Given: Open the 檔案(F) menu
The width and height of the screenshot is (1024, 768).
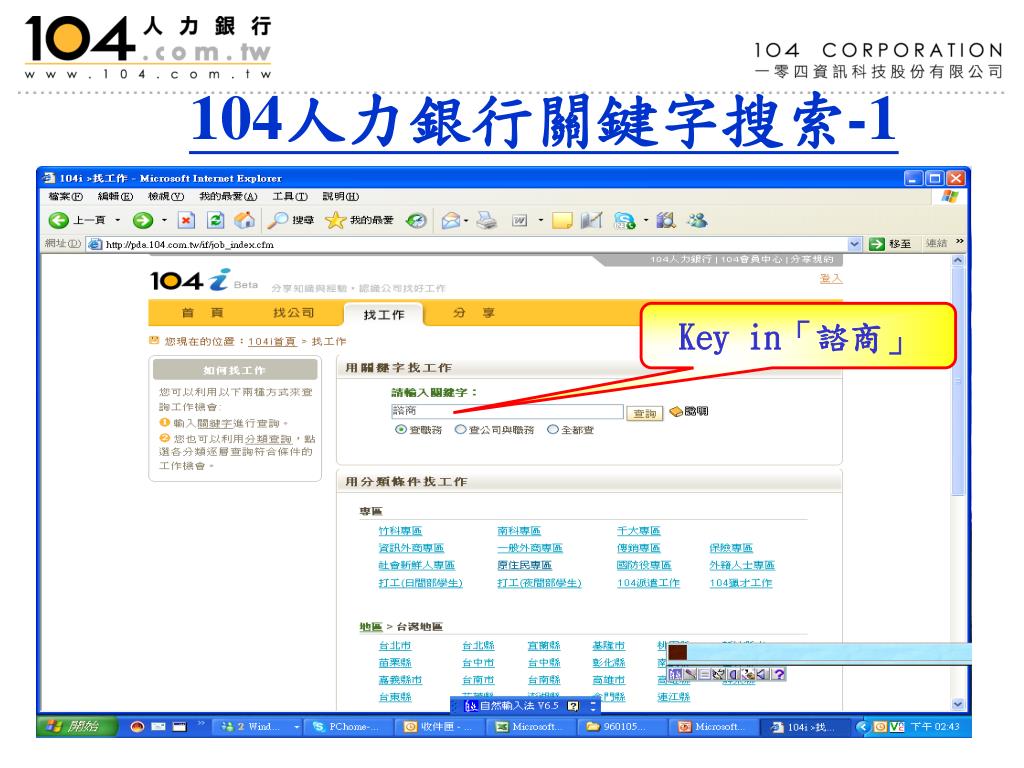Looking at the screenshot, I should click(65, 197).
